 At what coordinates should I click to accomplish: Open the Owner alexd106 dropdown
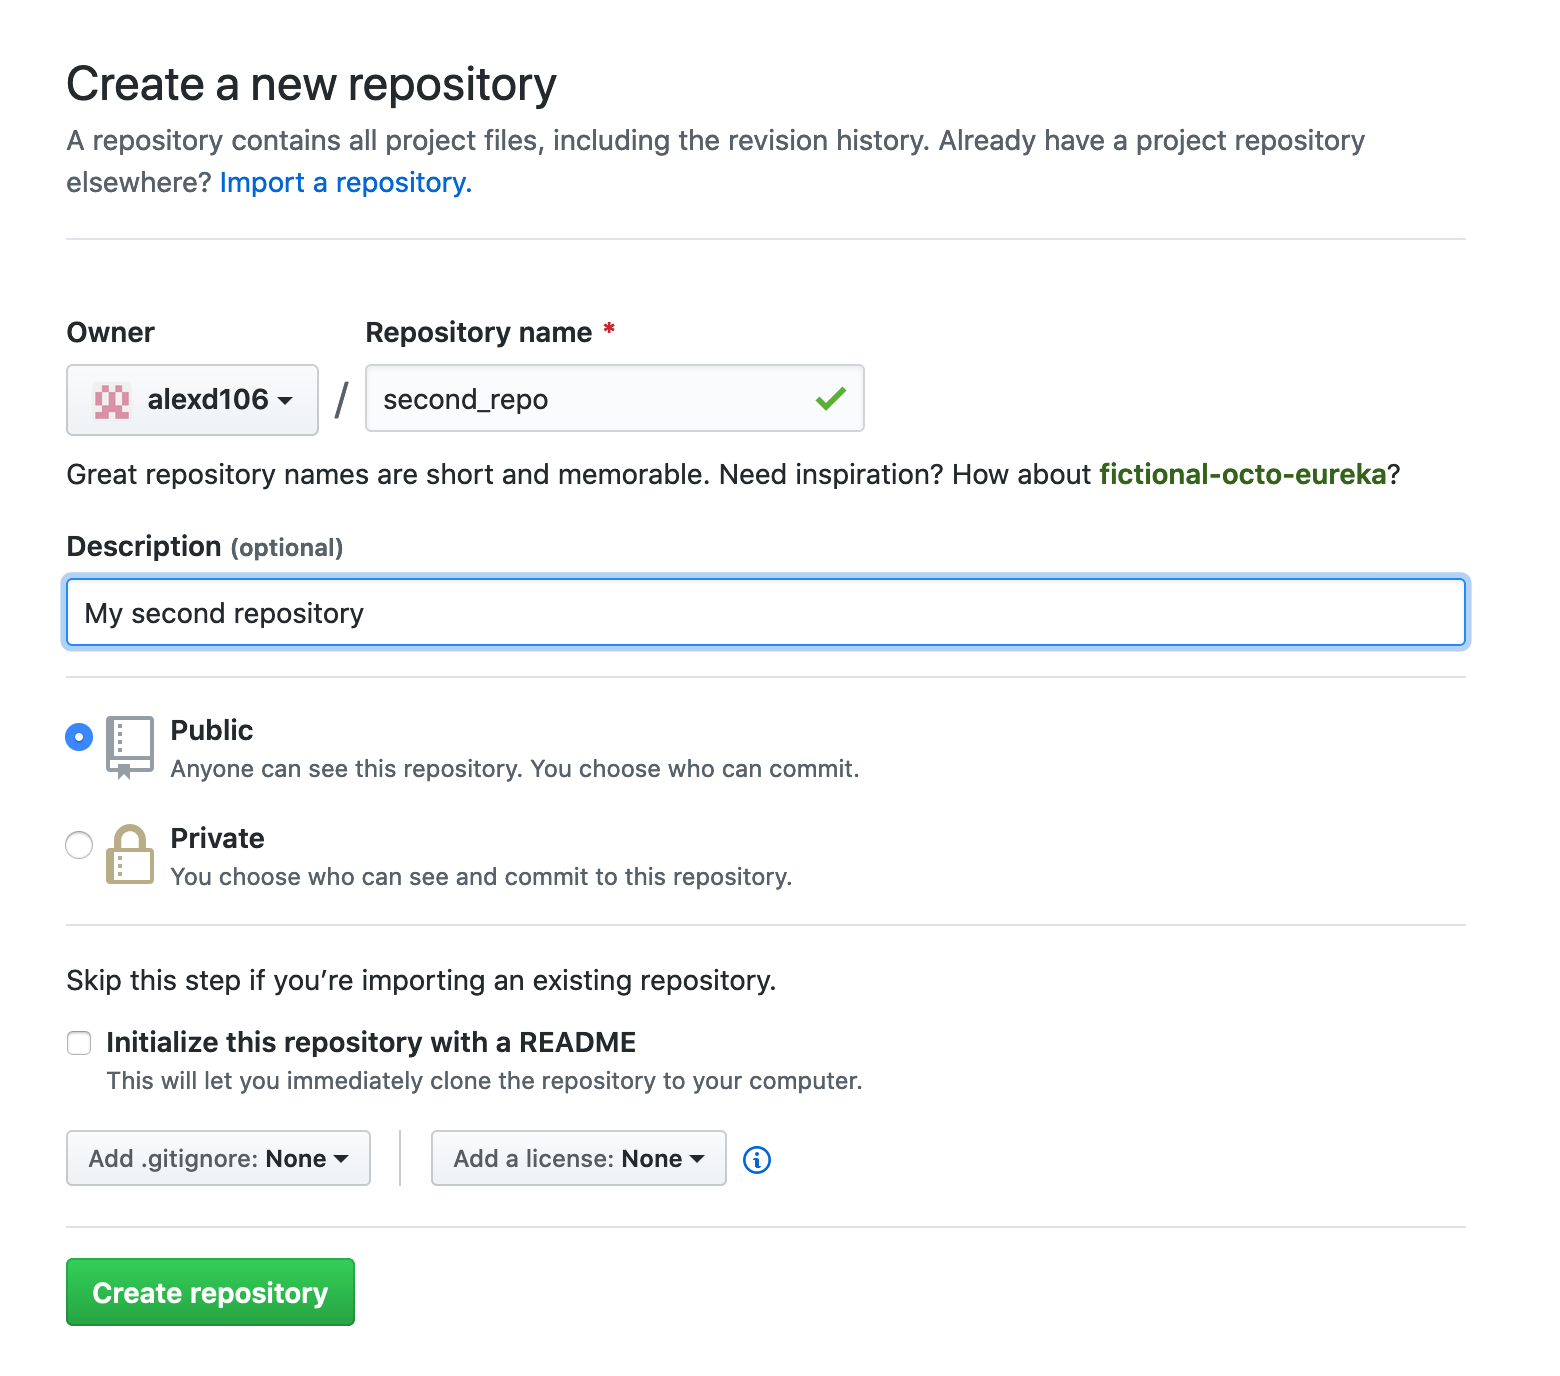click(x=192, y=400)
